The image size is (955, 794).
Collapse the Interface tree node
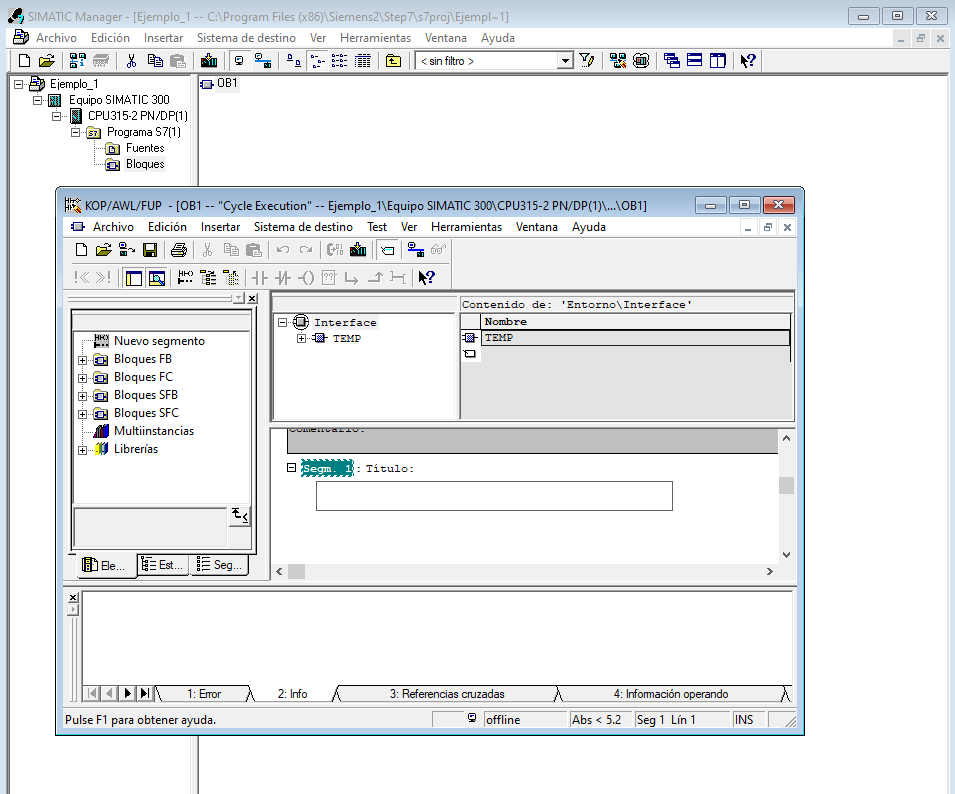[282, 323]
